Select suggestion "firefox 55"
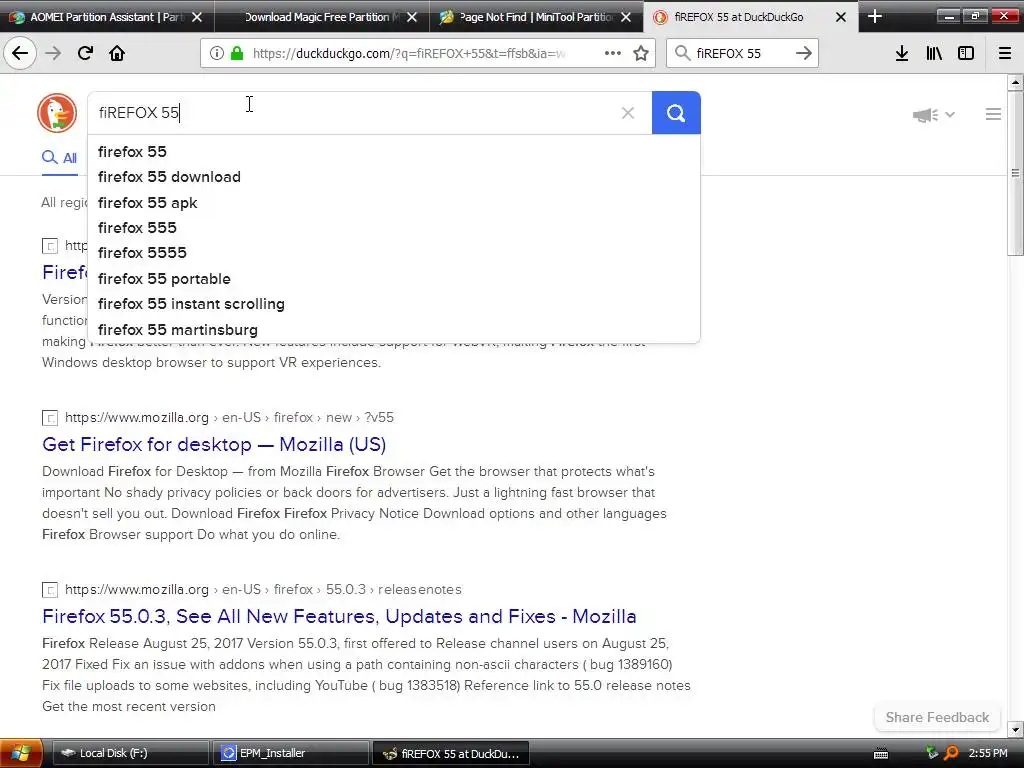The width and height of the screenshot is (1024, 768). click(394, 152)
